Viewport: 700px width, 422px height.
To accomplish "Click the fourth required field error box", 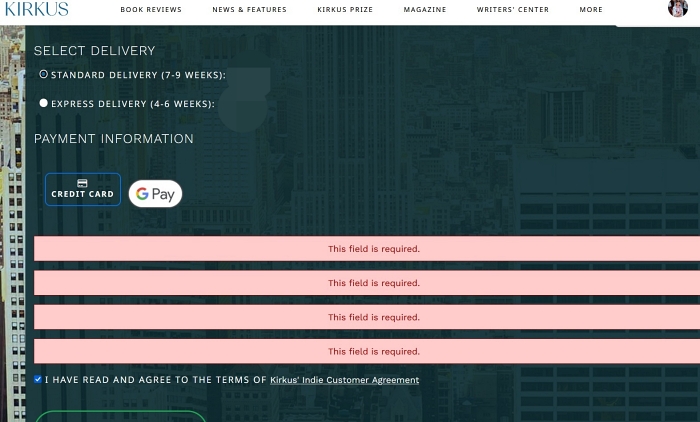I will pyautogui.click(x=373, y=351).
